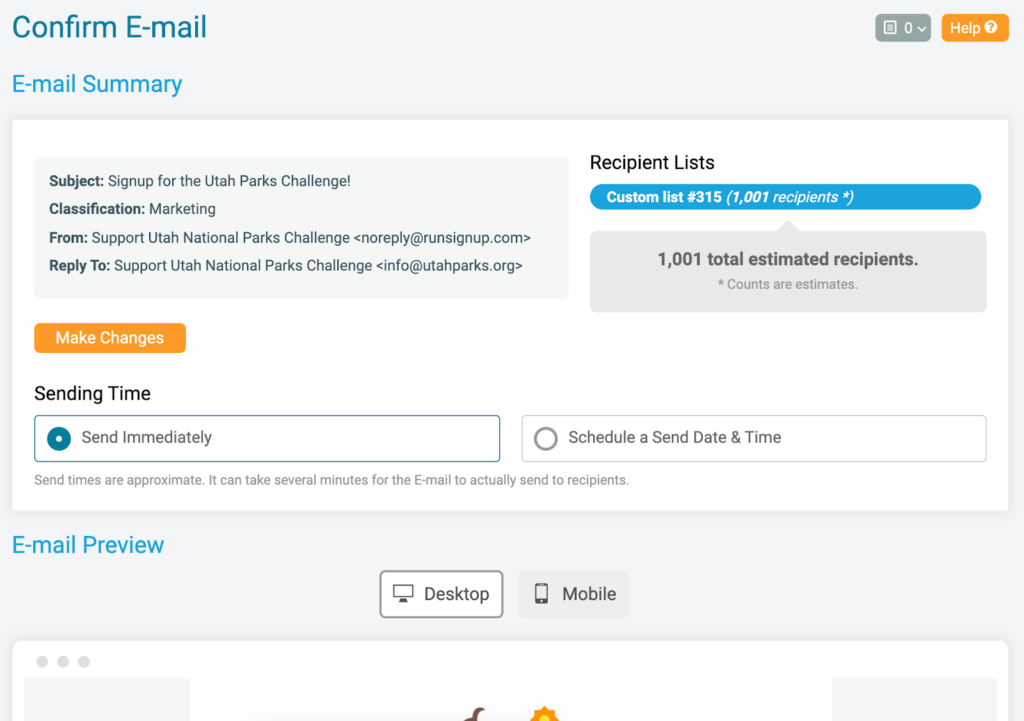Screen dimensions: 1024x721
Task: Select the Send Immediately radio button
Action: click(59, 438)
